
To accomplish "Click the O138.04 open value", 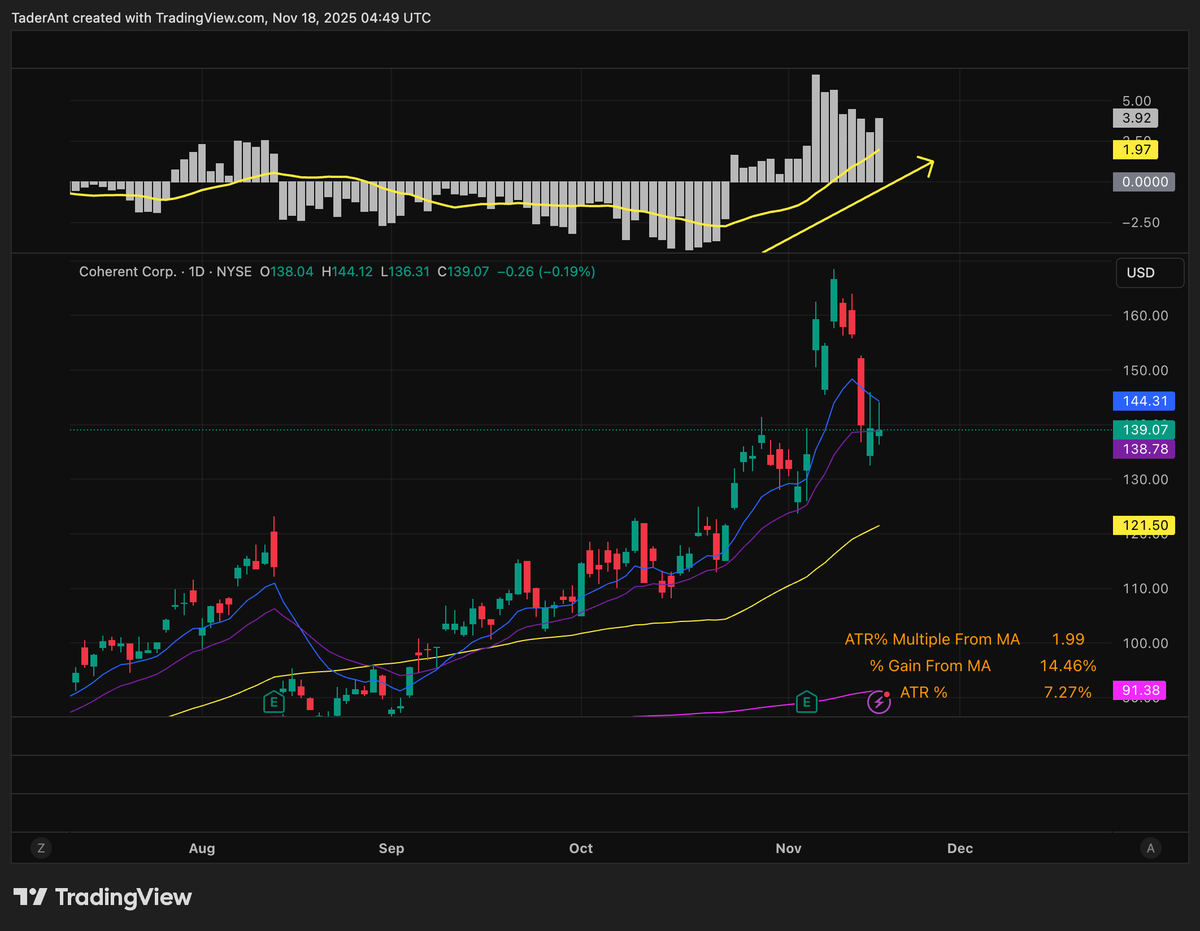I will (x=287, y=271).
